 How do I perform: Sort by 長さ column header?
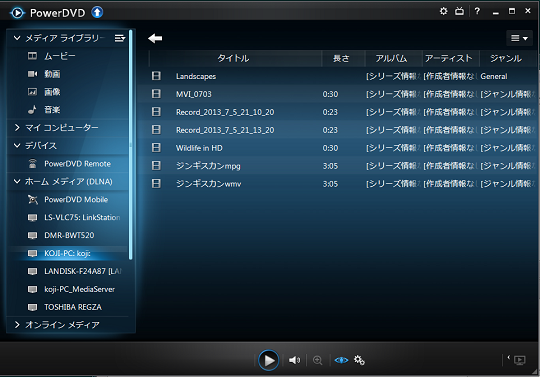(343, 59)
